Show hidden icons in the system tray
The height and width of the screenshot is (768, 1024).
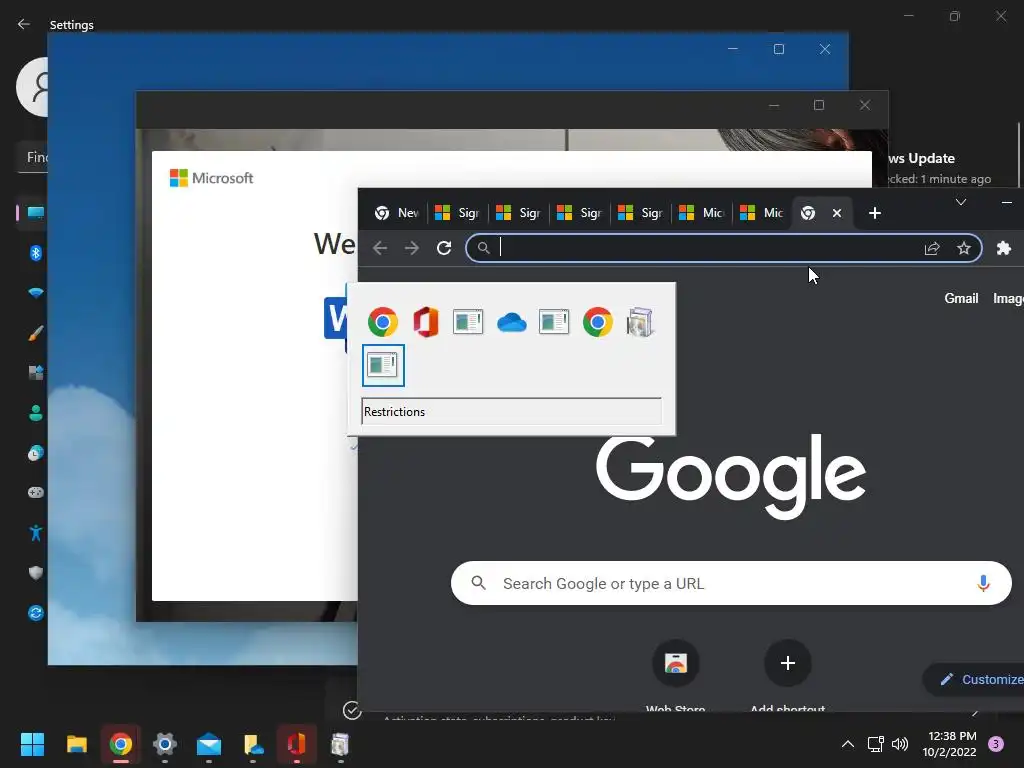click(x=848, y=744)
